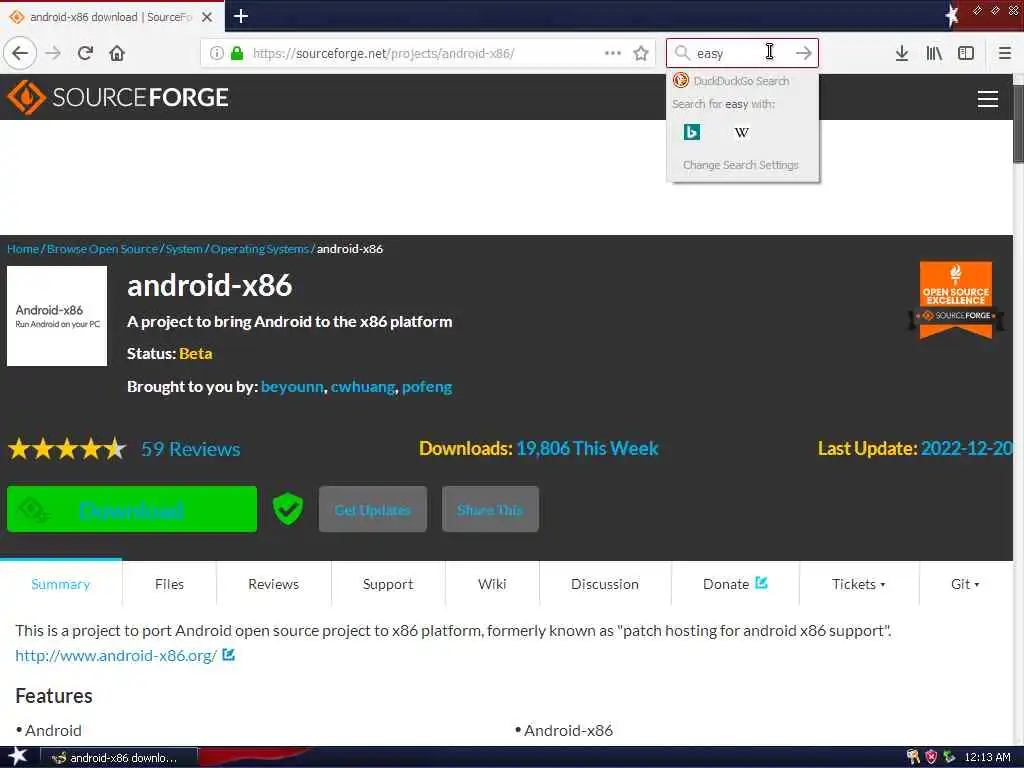Switch to the Summary tab
Screen dimensions: 1024x768
tap(61, 584)
